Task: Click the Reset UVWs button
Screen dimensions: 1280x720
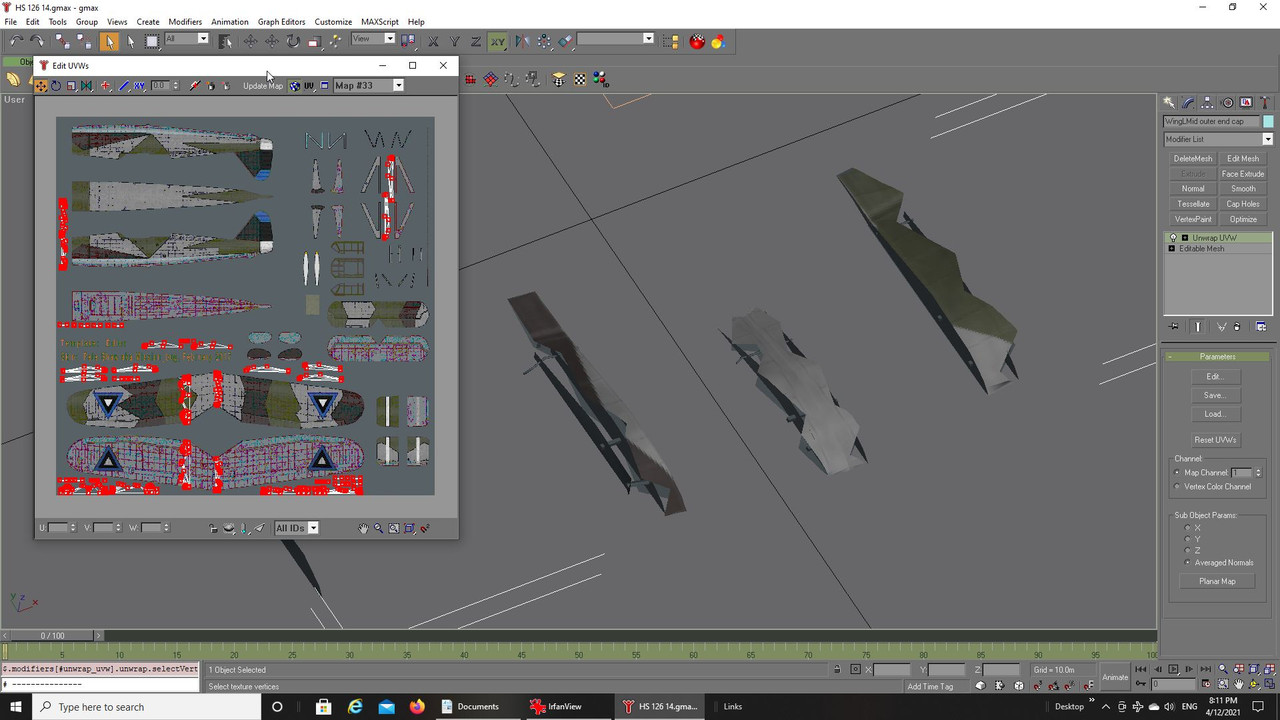Action: (x=1215, y=440)
